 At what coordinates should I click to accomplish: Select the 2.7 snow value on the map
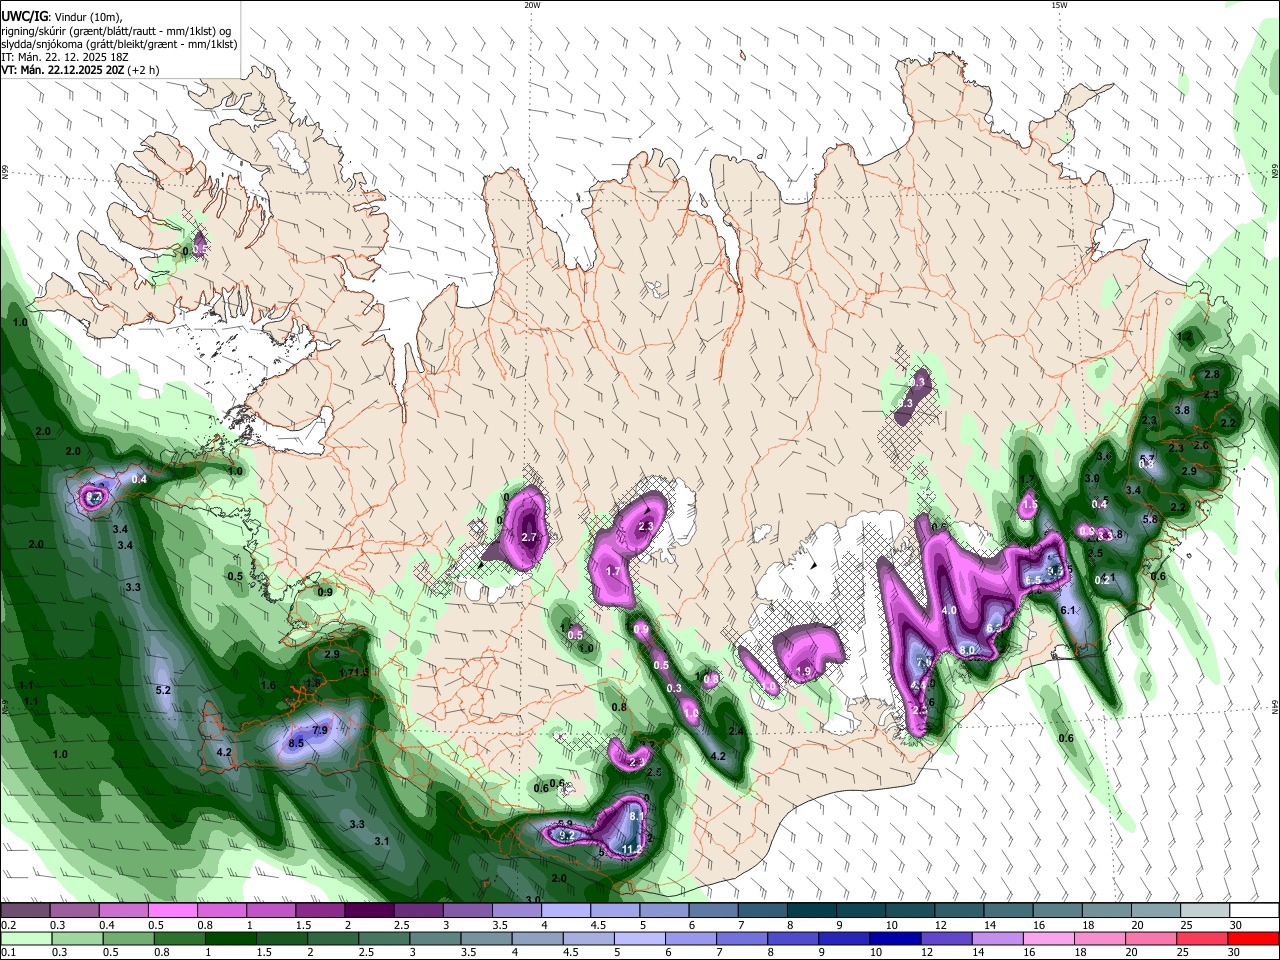[x=530, y=538]
